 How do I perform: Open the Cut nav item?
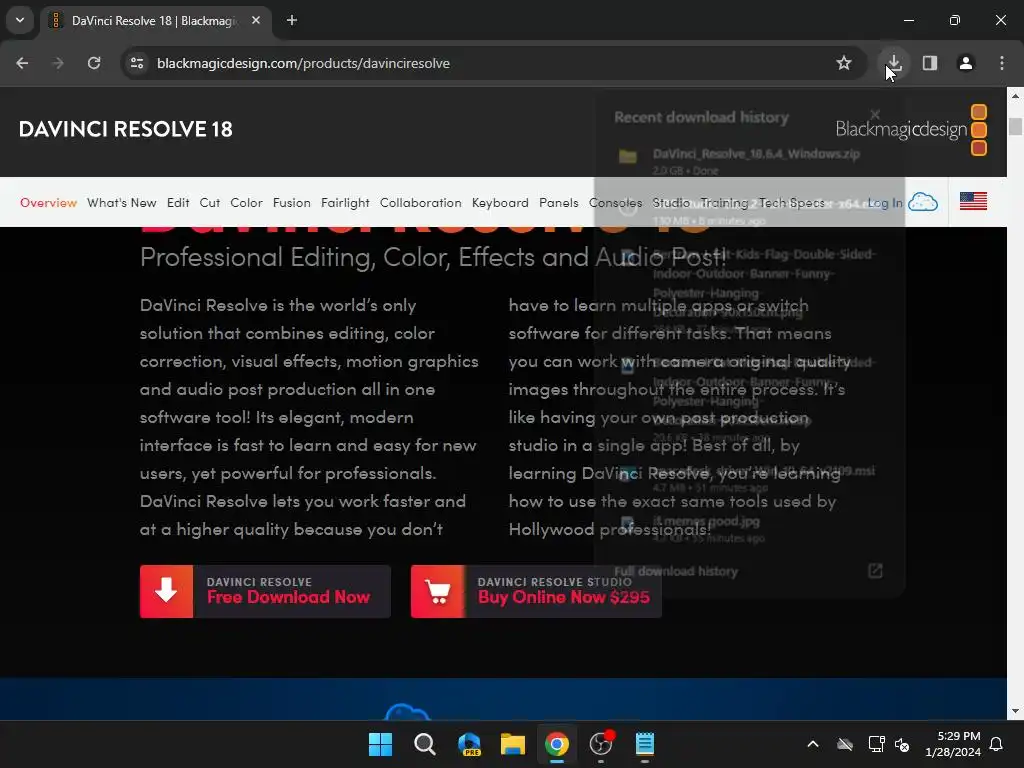pos(210,203)
